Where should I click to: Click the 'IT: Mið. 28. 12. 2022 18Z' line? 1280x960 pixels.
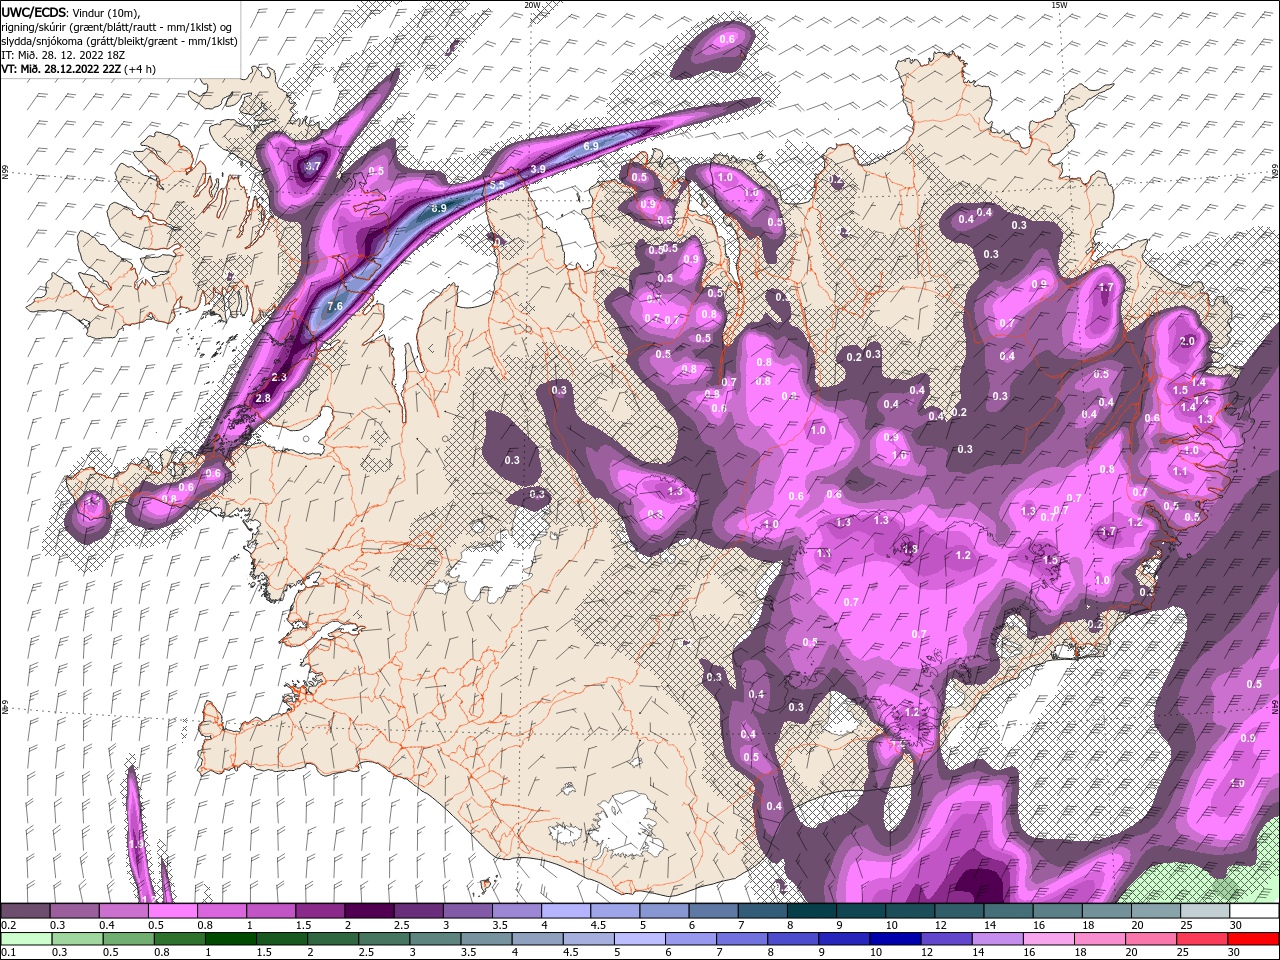(x=61, y=54)
